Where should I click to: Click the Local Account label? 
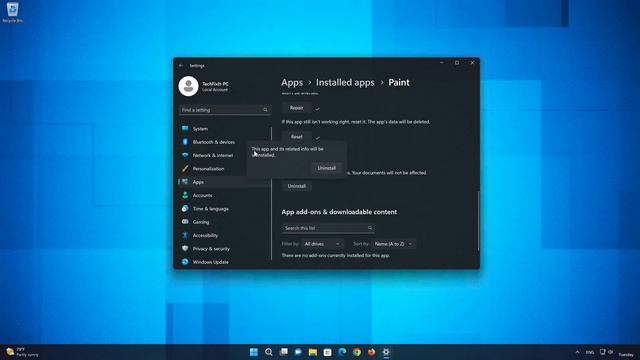point(215,90)
